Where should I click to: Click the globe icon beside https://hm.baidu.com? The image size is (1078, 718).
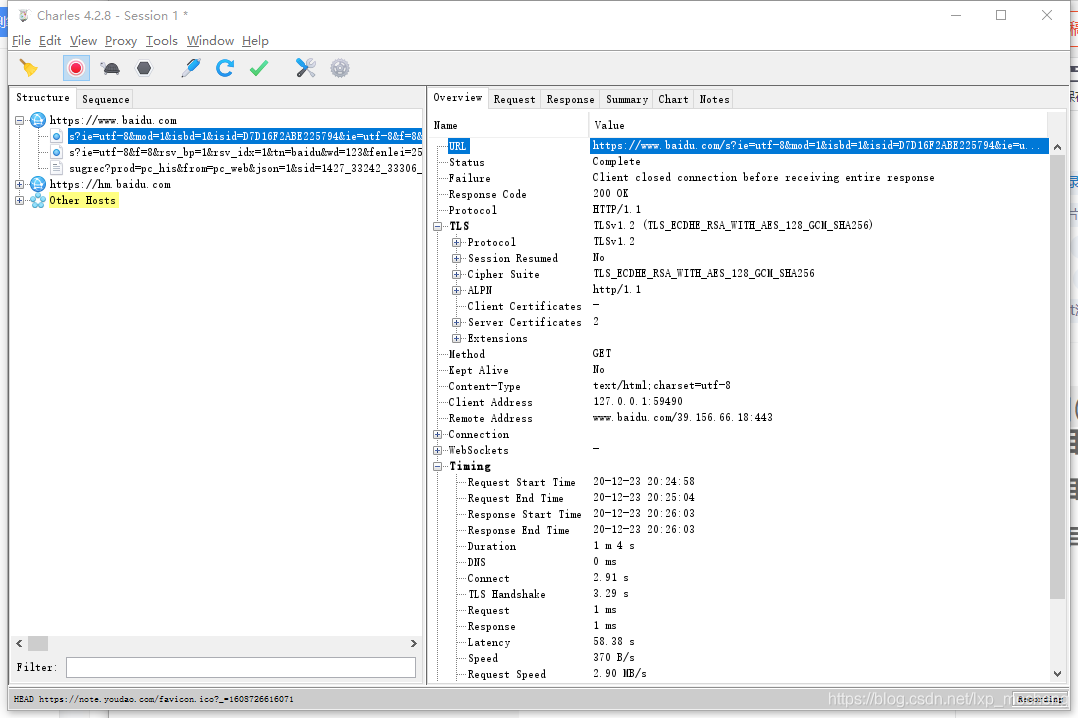pos(38,184)
